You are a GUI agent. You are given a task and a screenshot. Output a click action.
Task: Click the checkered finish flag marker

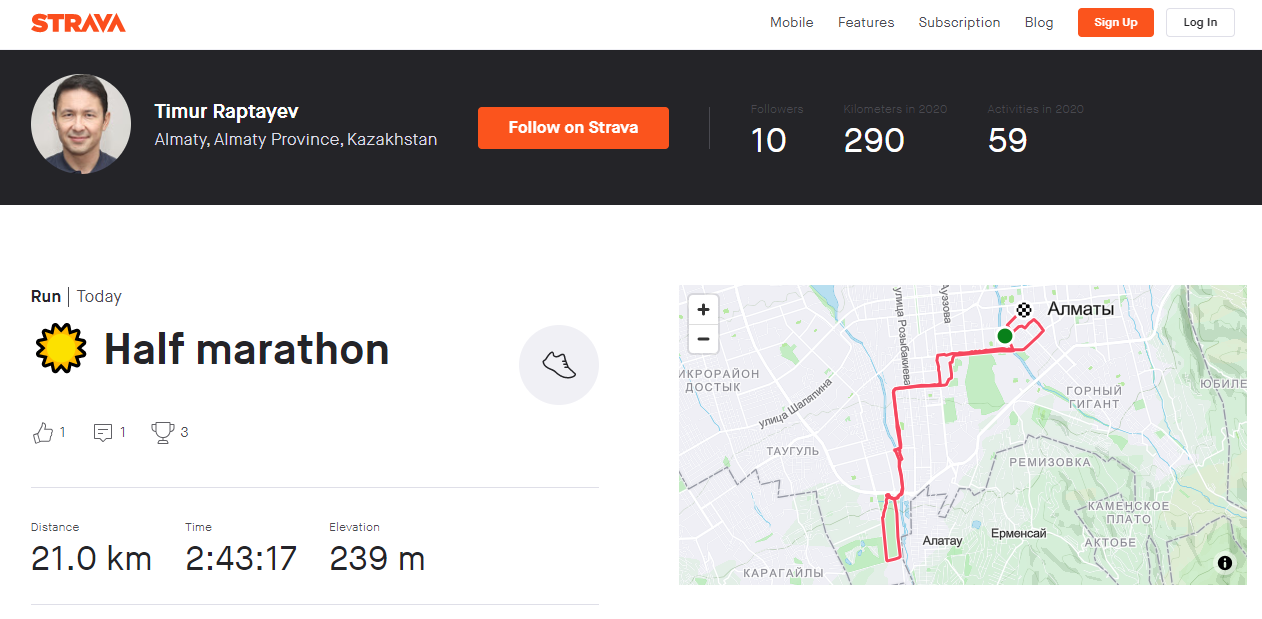click(x=1024, y=311)
